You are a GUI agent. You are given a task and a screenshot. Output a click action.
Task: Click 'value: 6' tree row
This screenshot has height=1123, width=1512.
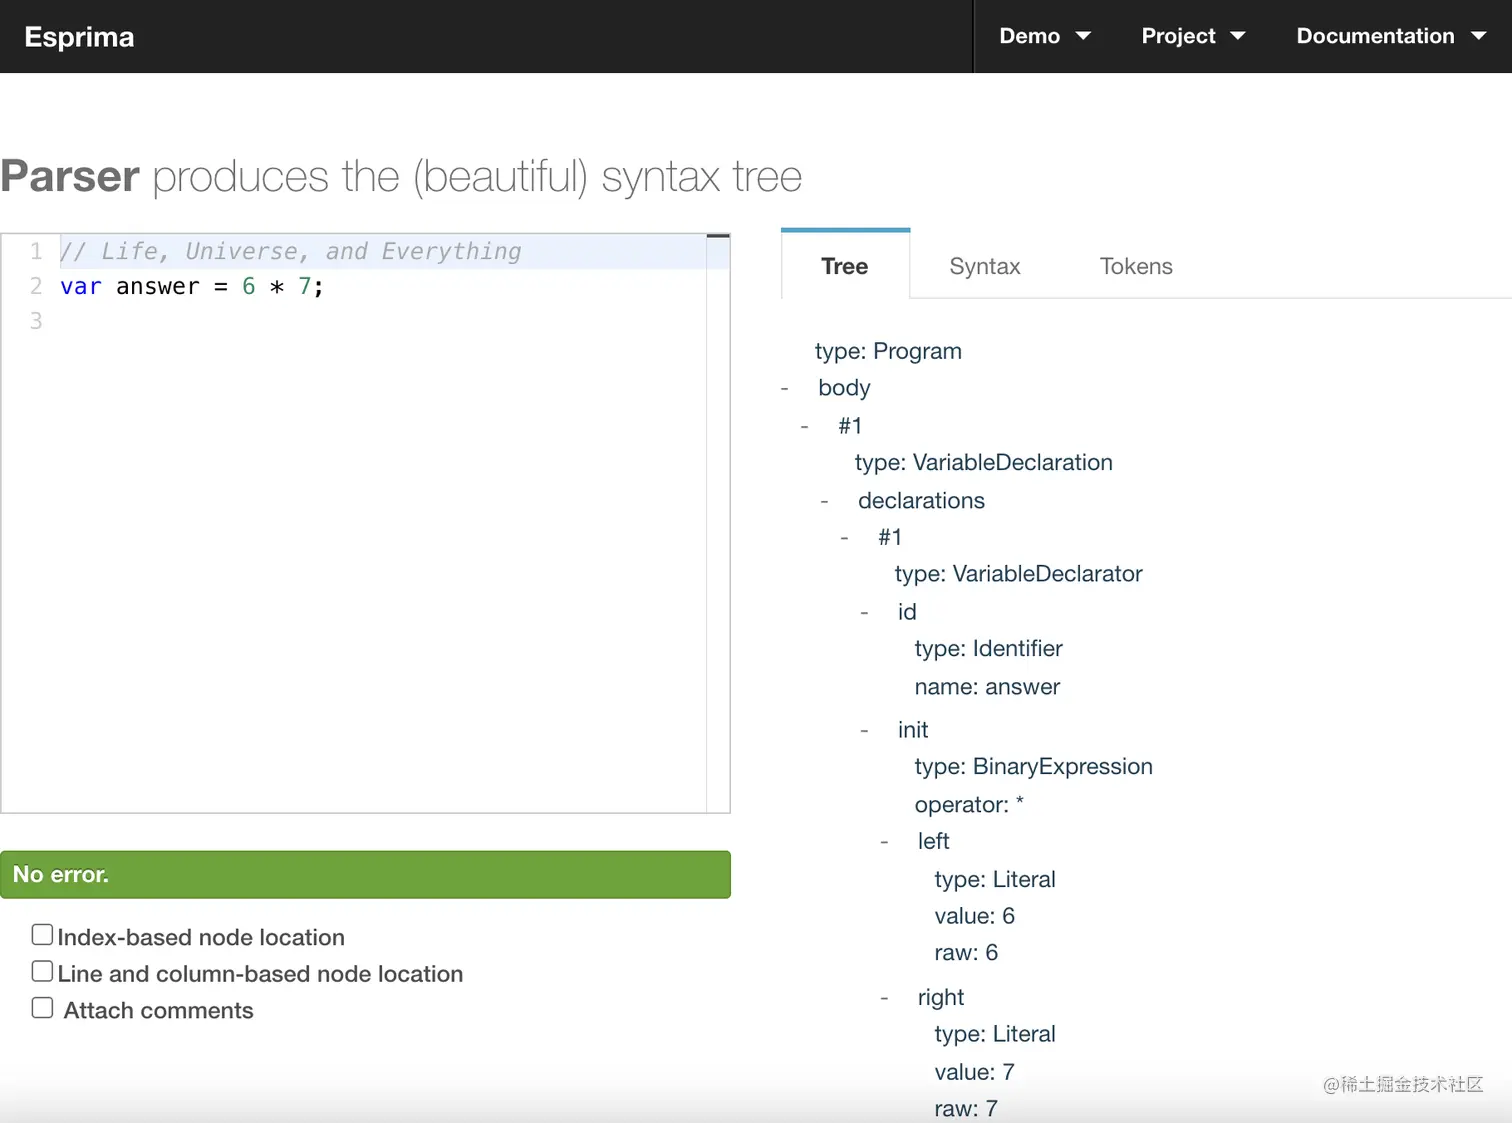coord(974,916)
